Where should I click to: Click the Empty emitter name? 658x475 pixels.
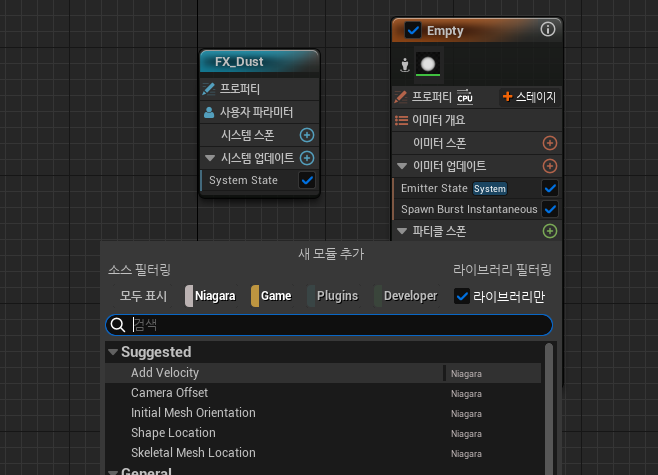445,31
